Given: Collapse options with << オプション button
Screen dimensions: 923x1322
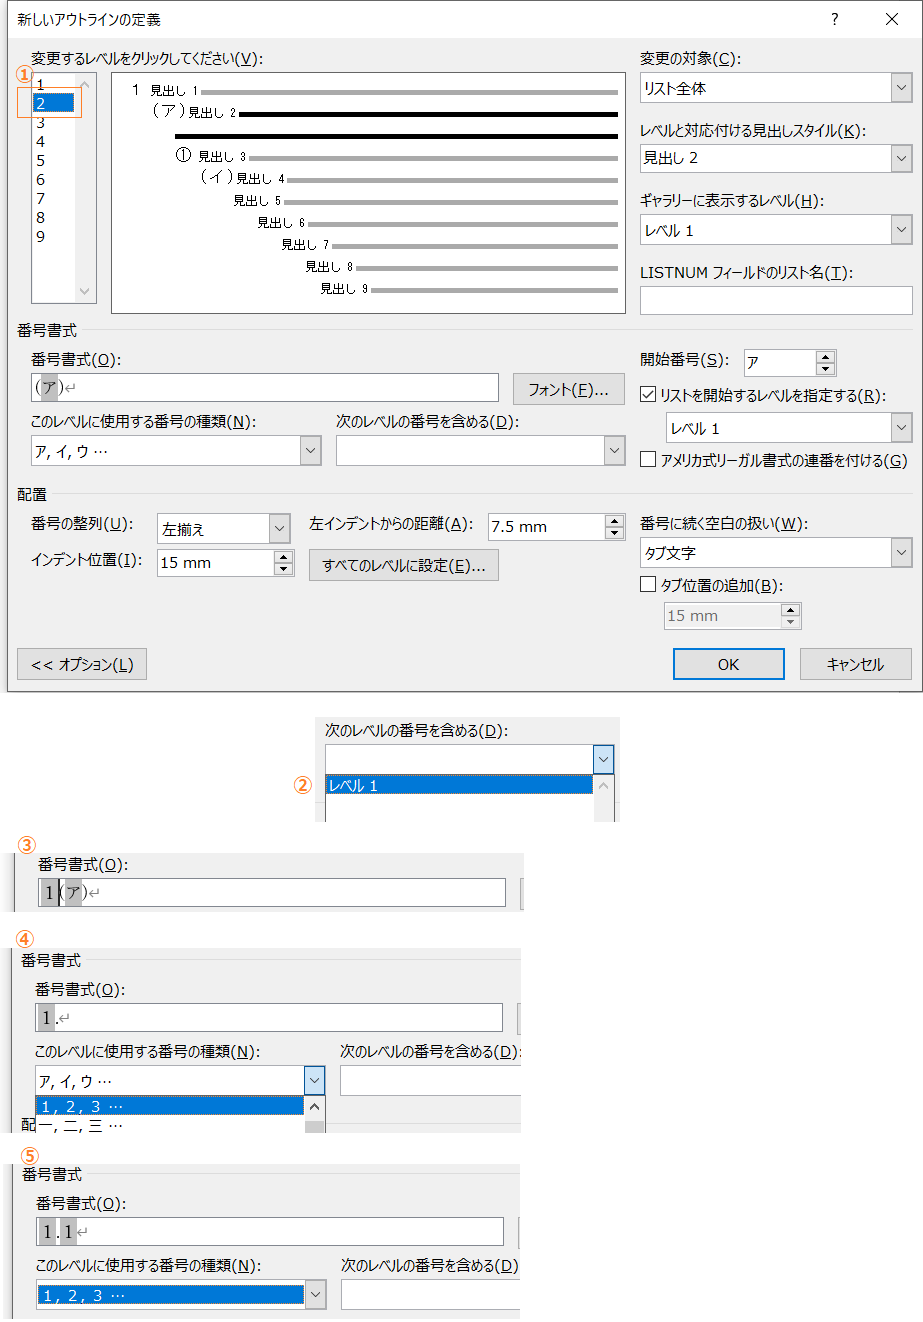Looking at the screenshot, I should click(82, 664).
